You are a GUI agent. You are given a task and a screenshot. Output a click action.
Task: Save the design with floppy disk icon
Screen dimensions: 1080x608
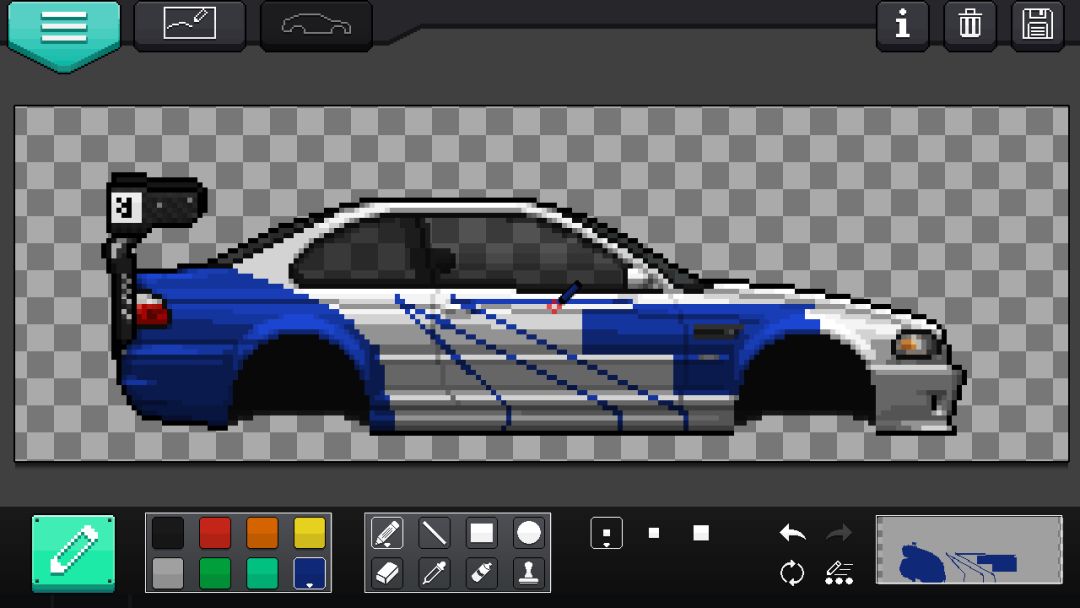(x=1037, y=25)
